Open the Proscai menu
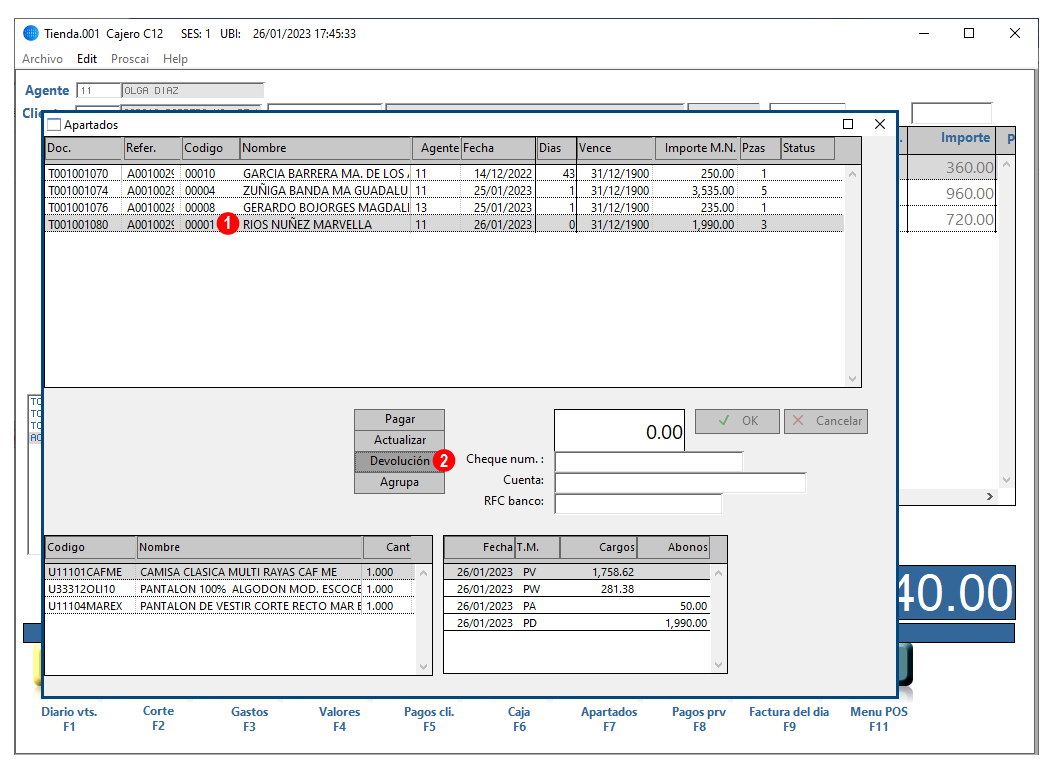The height and width of the screenshot is (765, 1047). click(130, 59)
